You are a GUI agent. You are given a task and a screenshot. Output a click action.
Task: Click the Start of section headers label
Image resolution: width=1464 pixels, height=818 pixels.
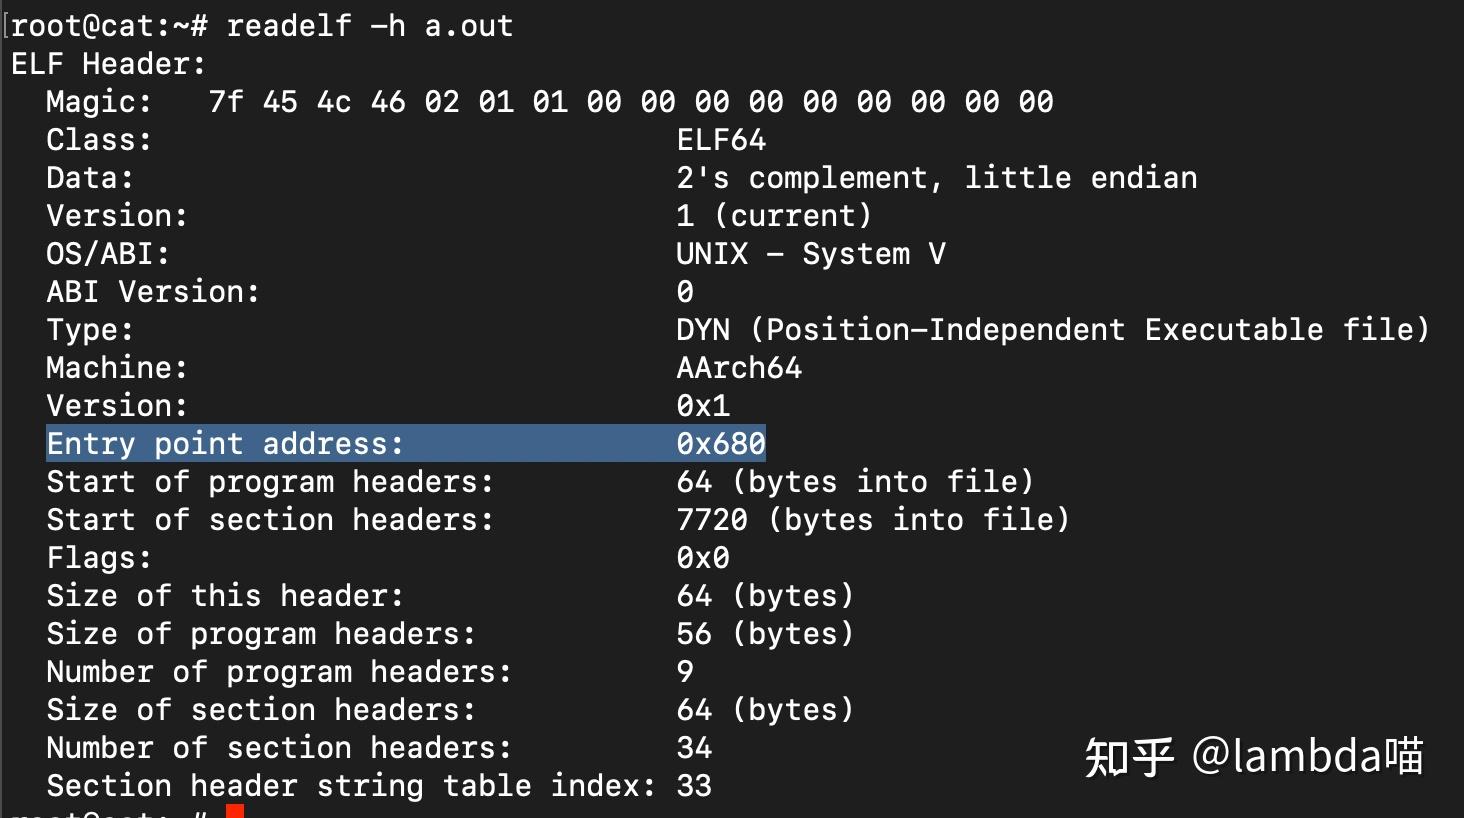coord(270,520)
